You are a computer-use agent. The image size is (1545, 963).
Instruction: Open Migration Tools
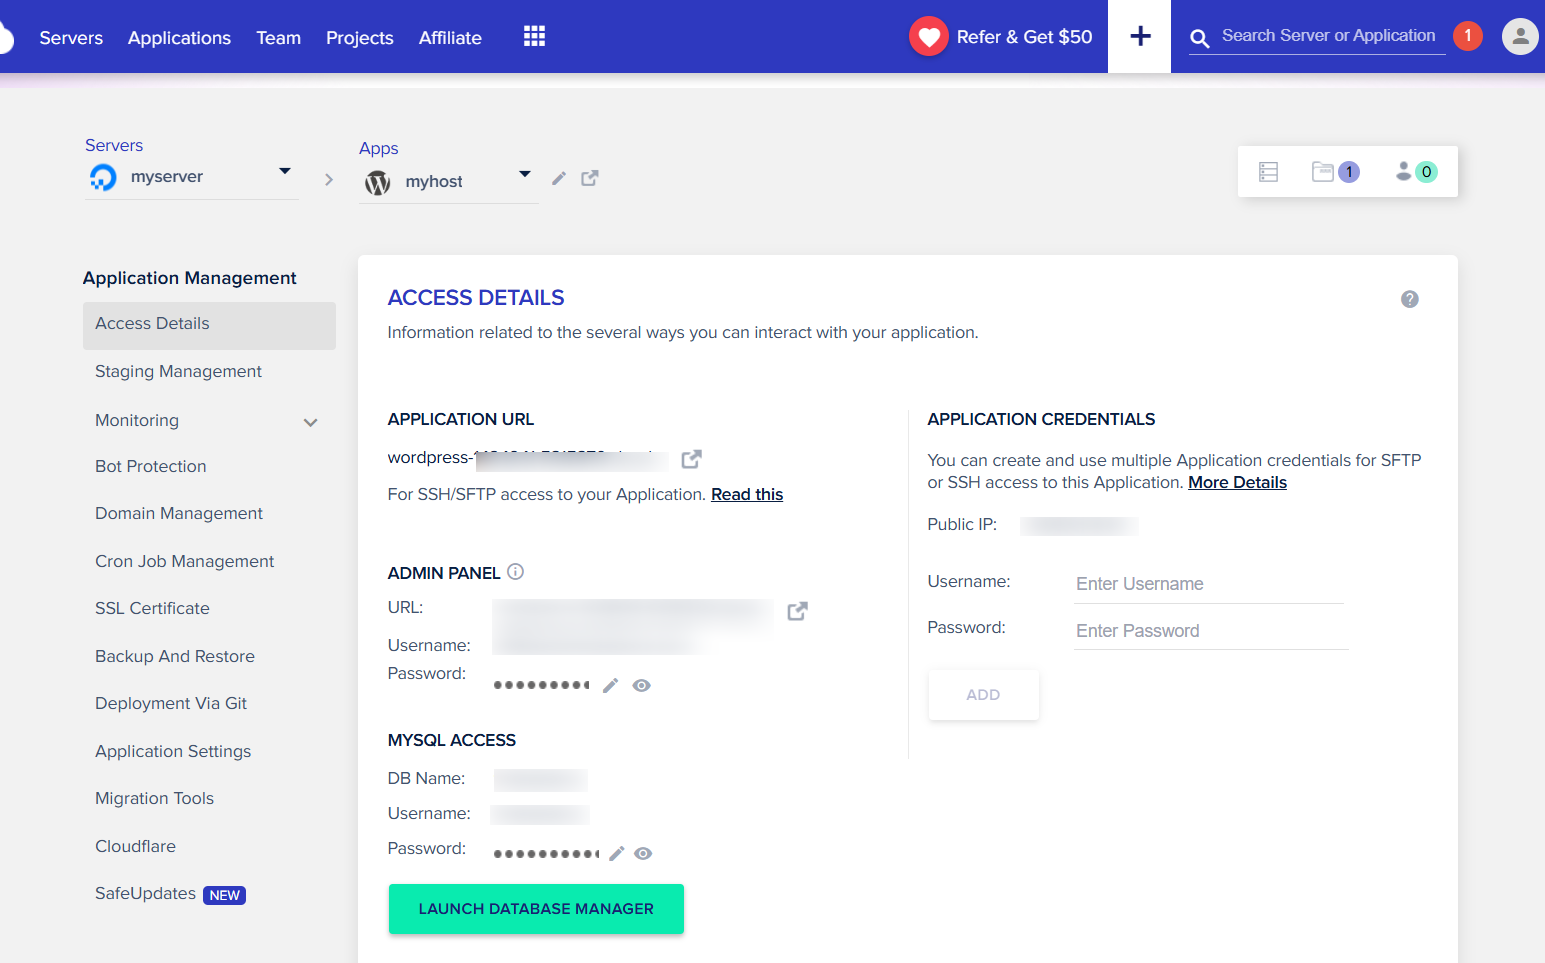click(x=154, y=799)
